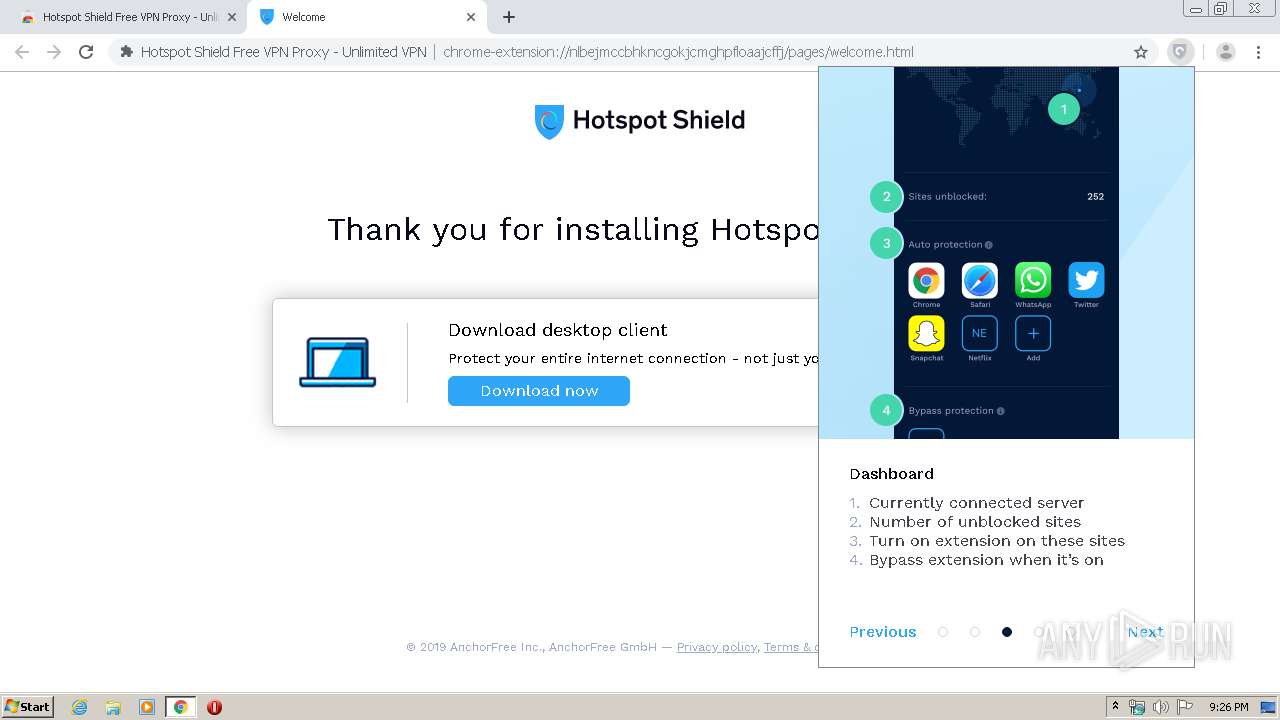Choose the WhatsApp icon in the dashboard
Screen dimensions: 1280x720
tap(1033, 280)
